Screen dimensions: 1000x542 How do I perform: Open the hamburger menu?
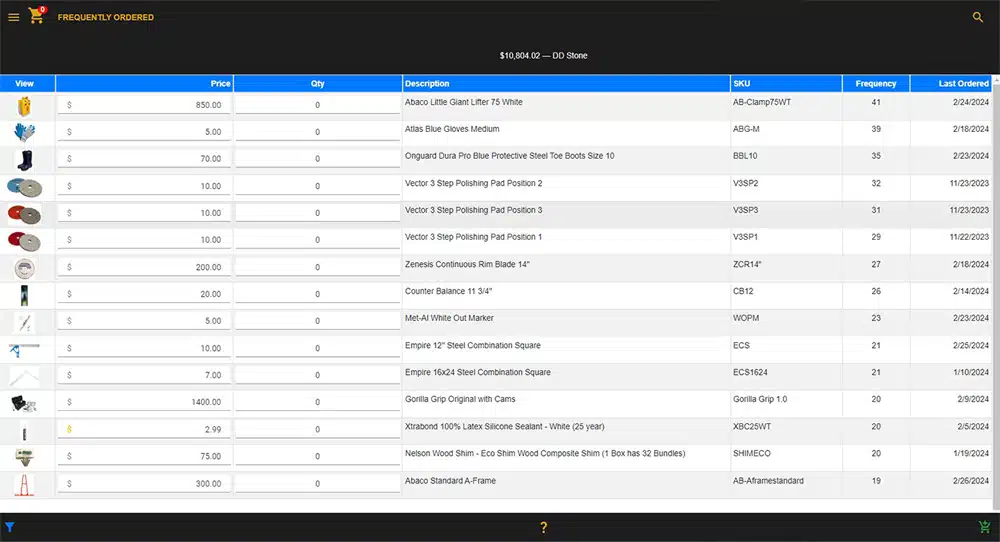tap(13, 17)
